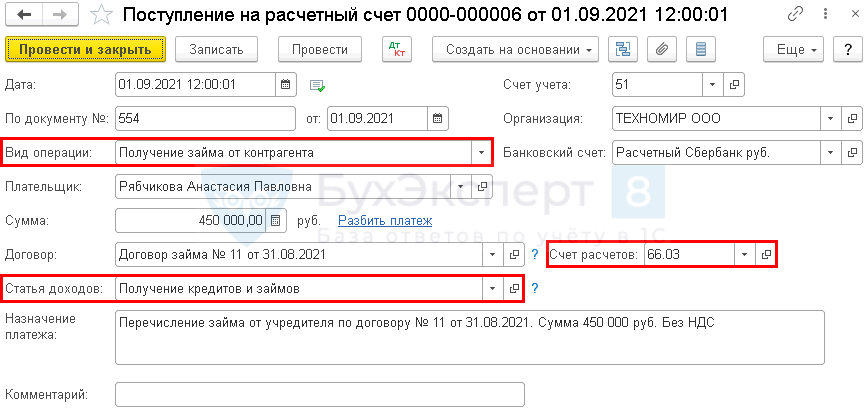The height and width of the screenshot is (412, 866).
Task: Expand the Статья доходов dropdown
Action: coord(493,288)
